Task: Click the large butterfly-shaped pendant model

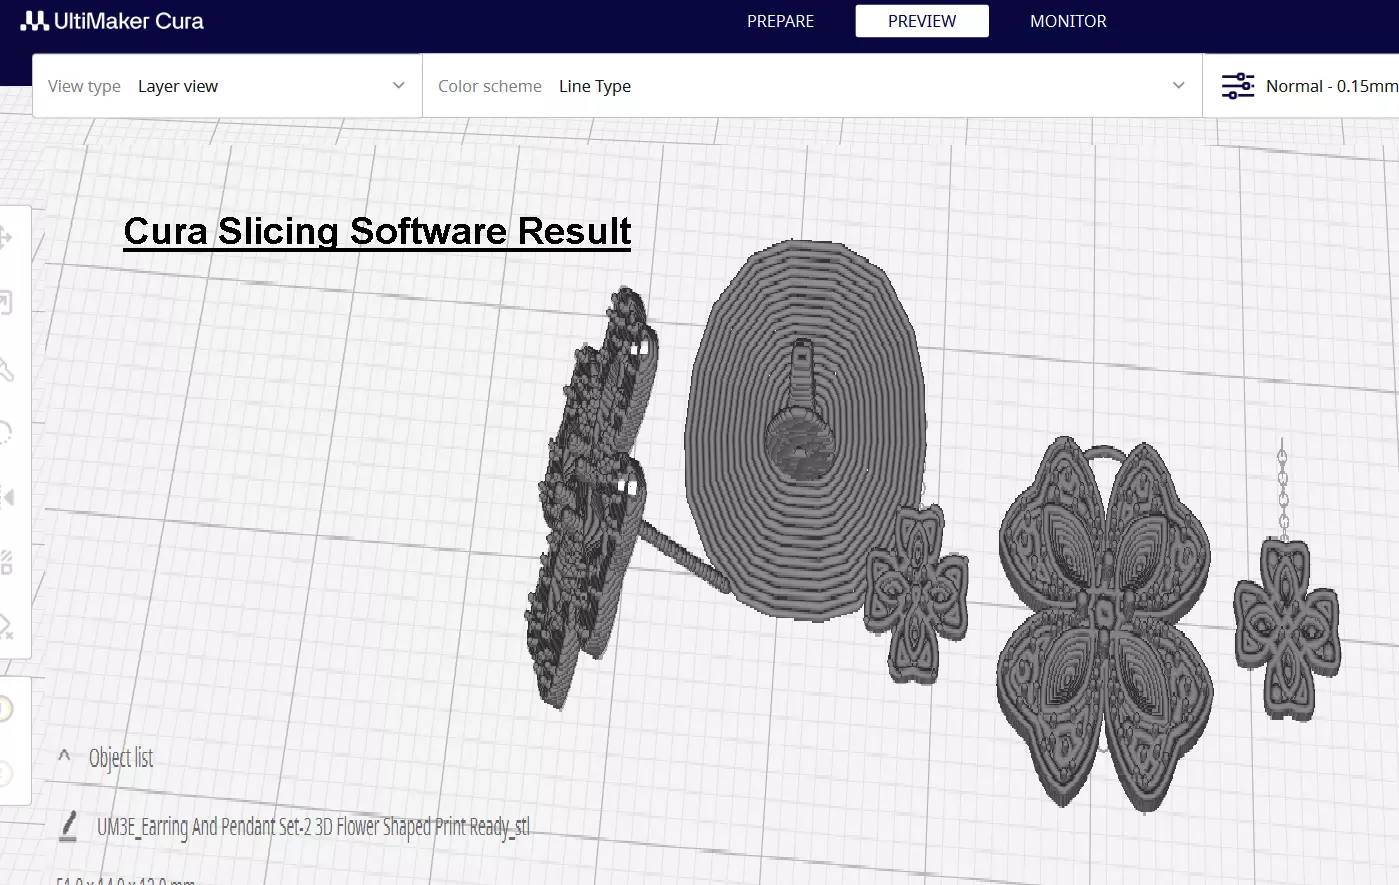Action: coord(1104,624)
